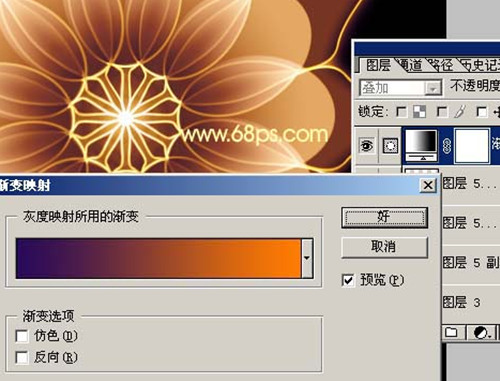
Task: Select the 图层 3 layer
Action: click(x=471, y=302)
